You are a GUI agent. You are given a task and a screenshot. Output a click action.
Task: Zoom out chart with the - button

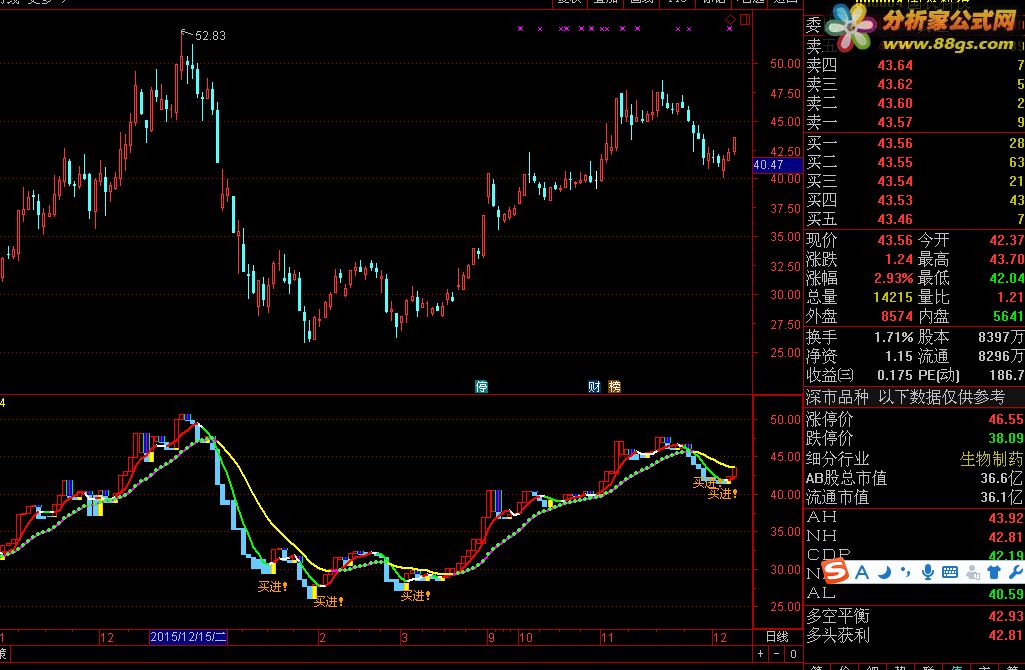pos(777,654)
